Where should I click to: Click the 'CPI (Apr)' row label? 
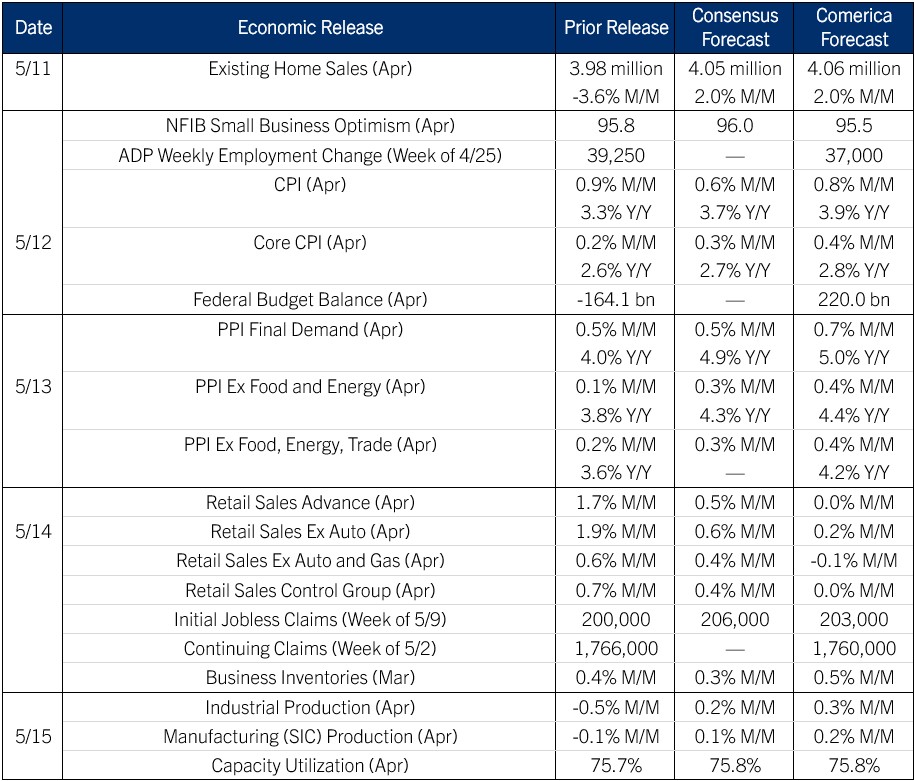(310, 184)
